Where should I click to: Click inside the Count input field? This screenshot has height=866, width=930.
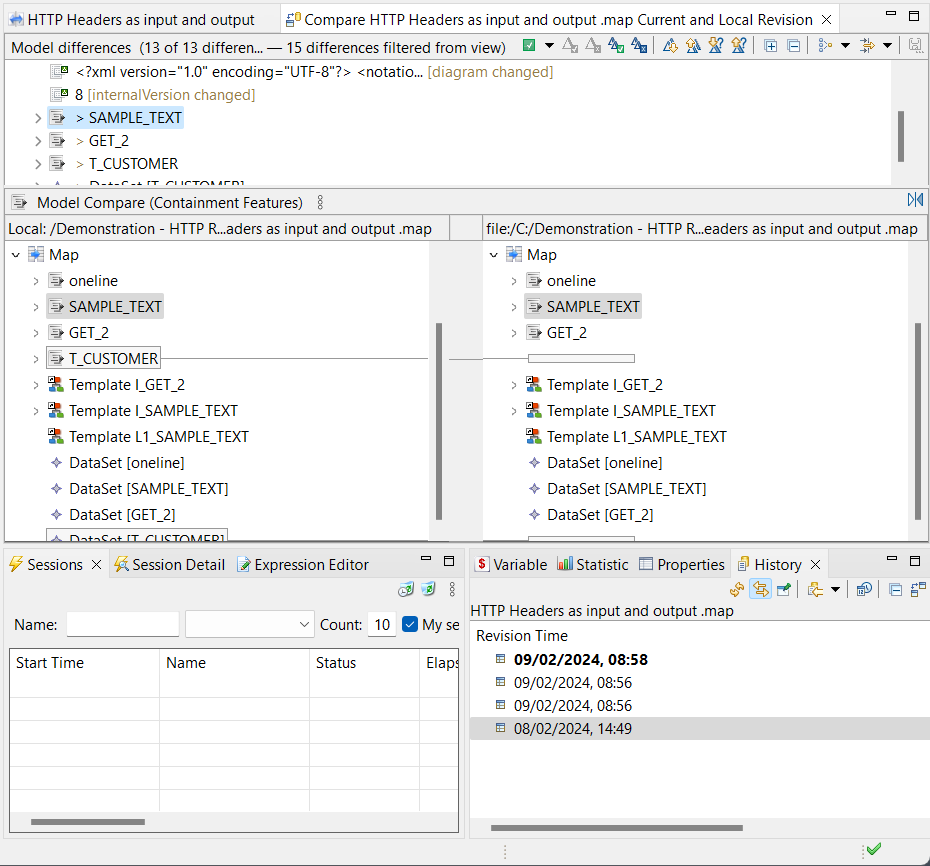(x=381, y=624)
